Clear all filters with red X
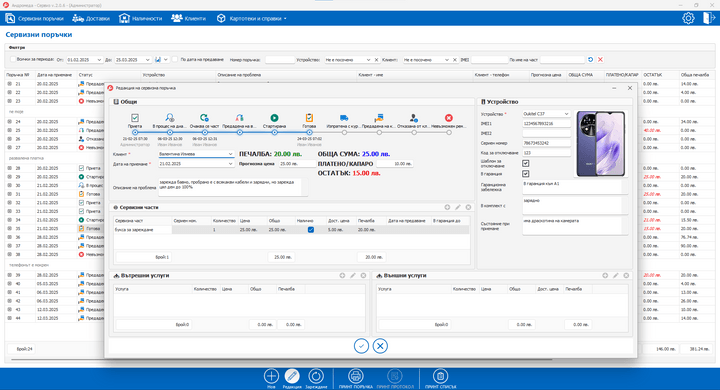Image resolution: width=720 pixels, height=390 pixels. [x=600, y=60]
